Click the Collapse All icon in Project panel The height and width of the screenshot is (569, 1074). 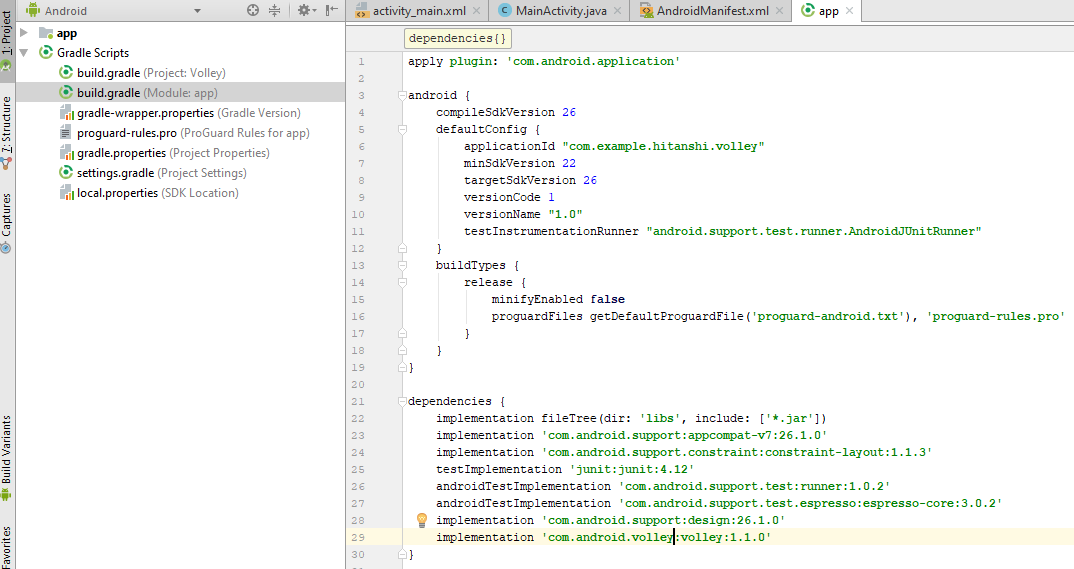[276, 10]
